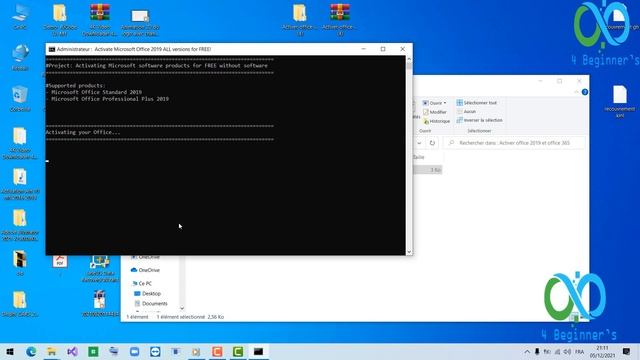
Task: Click the network icon in system tray
Action: coord(557,351)
